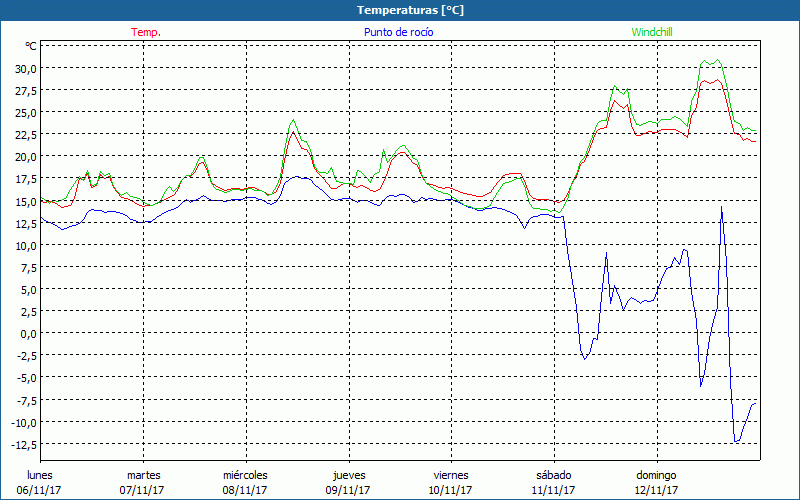The width and height of the screenshot is (800, 500).
Task: Select the viernes day label
Action: 450,475
